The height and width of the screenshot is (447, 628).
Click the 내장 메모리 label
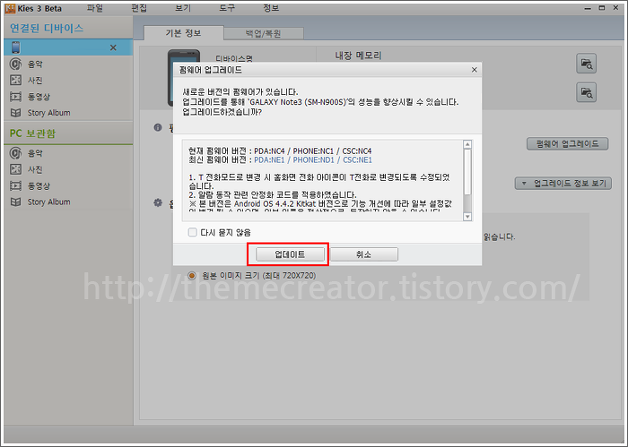(x=358, y=55)
